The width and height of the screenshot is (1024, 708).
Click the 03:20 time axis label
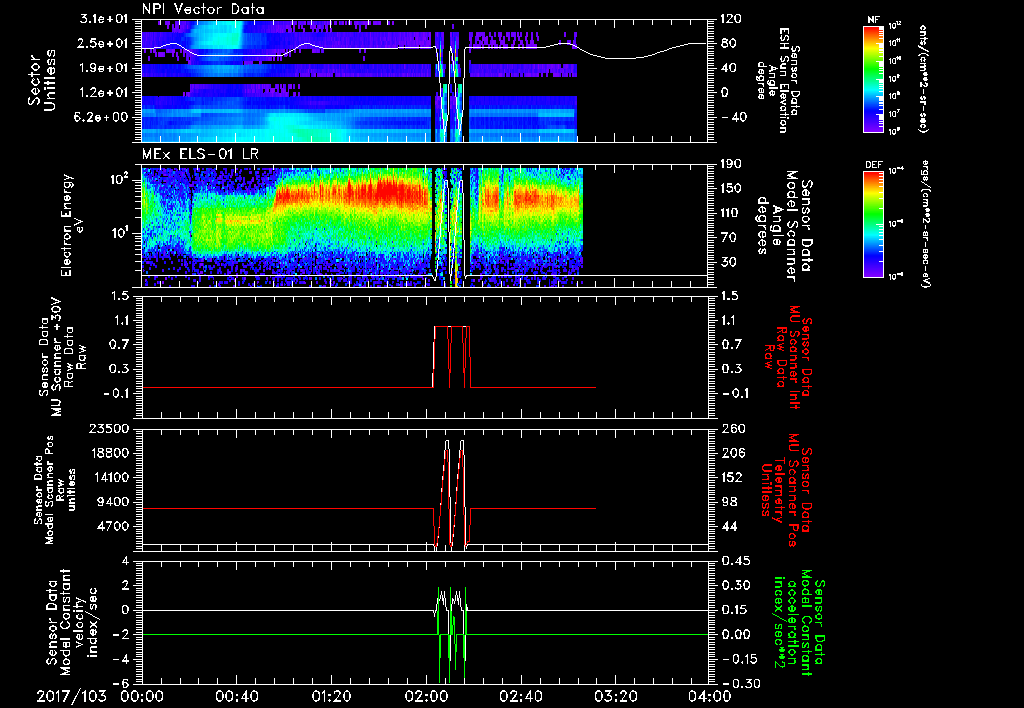pos(617,695)
